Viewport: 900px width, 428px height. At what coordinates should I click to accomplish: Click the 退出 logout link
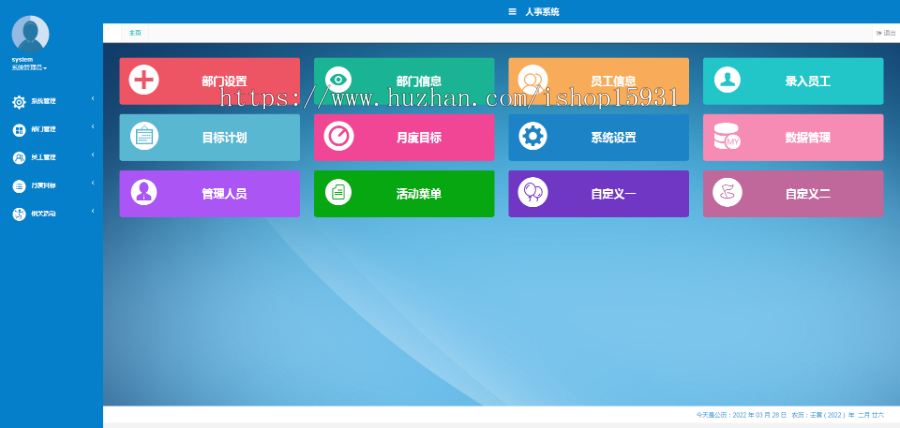[x=886, y=33]
